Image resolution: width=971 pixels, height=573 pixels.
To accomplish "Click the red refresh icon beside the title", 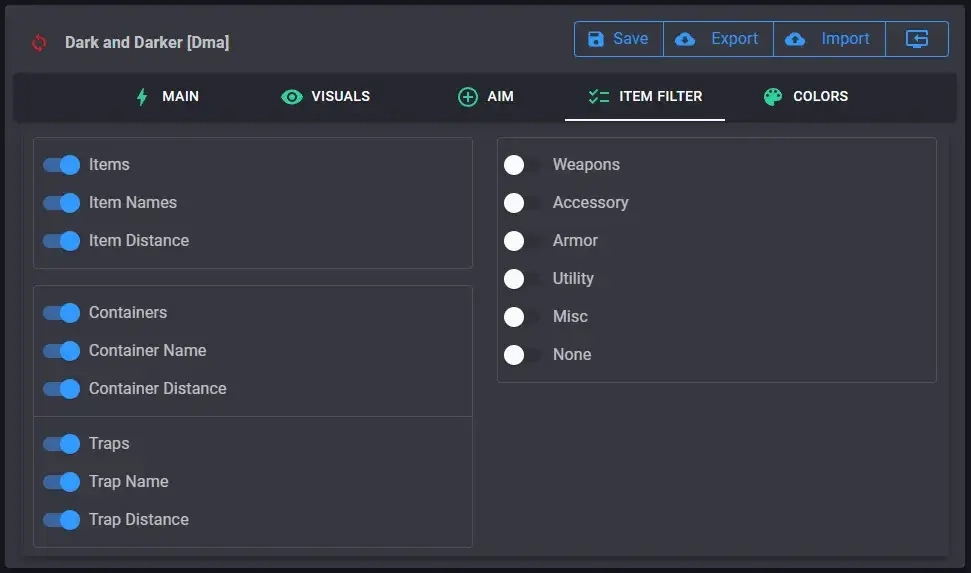I will 39,43.
